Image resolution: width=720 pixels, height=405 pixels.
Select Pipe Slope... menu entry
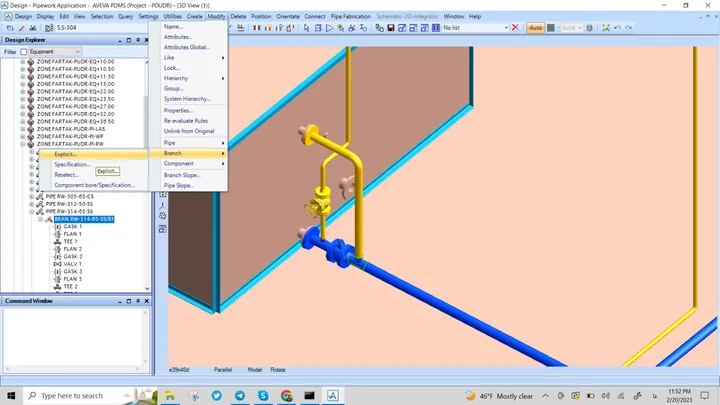pos(179,186)
